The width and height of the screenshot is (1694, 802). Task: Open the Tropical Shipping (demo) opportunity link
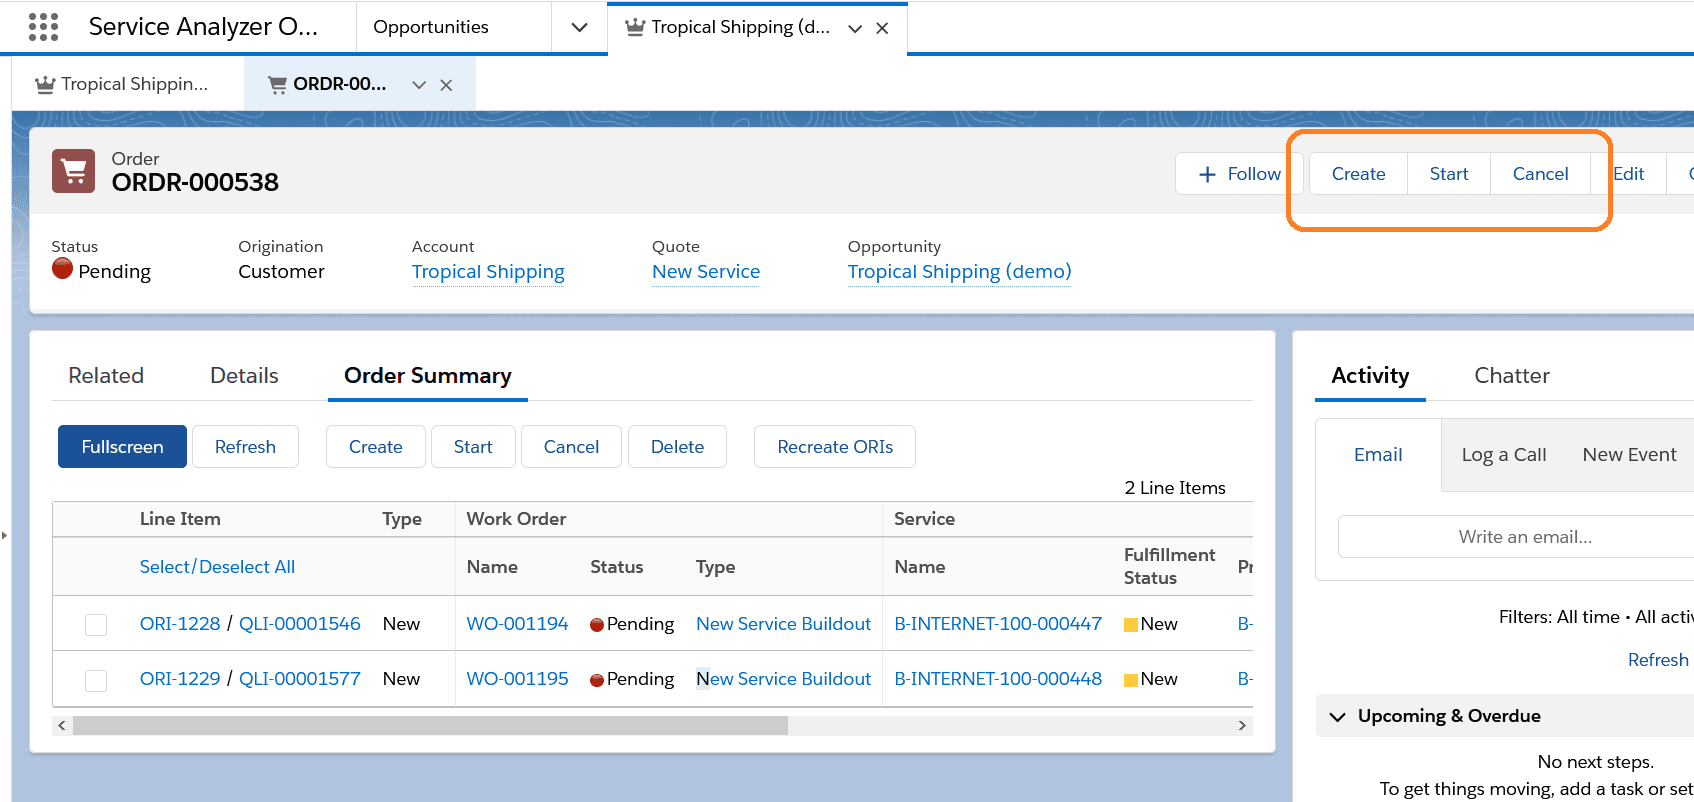[959, 272]
